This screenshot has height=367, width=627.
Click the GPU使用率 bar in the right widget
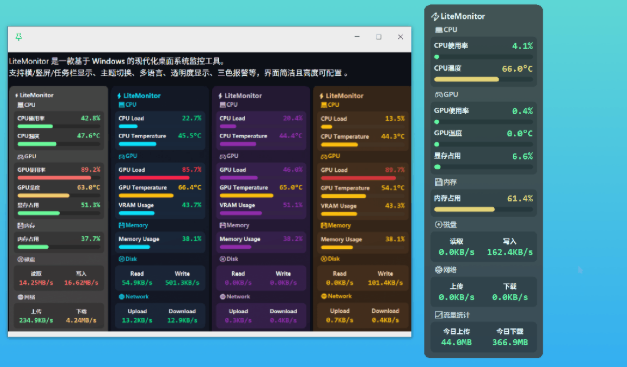tap(483, 122)
